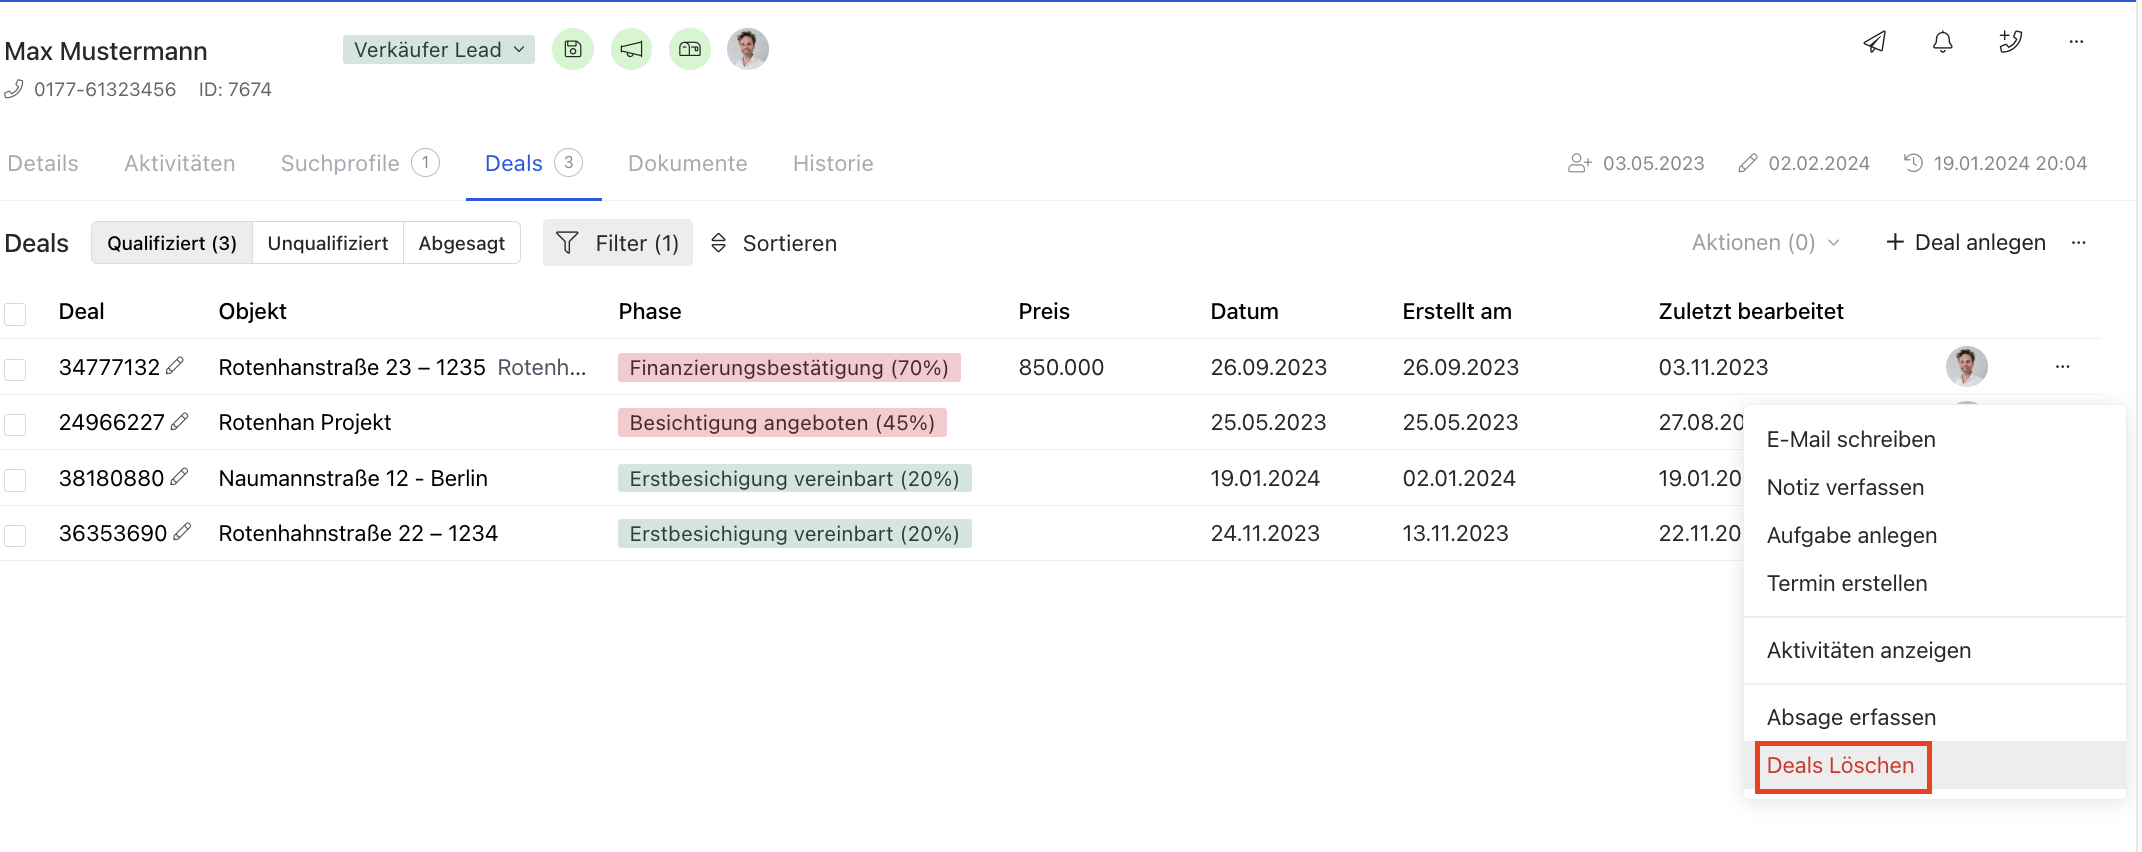Image resolution: width=2142 pixels, height=852 pixels.
Task: Click the user avatar in the header
Action: coord(748,49)
